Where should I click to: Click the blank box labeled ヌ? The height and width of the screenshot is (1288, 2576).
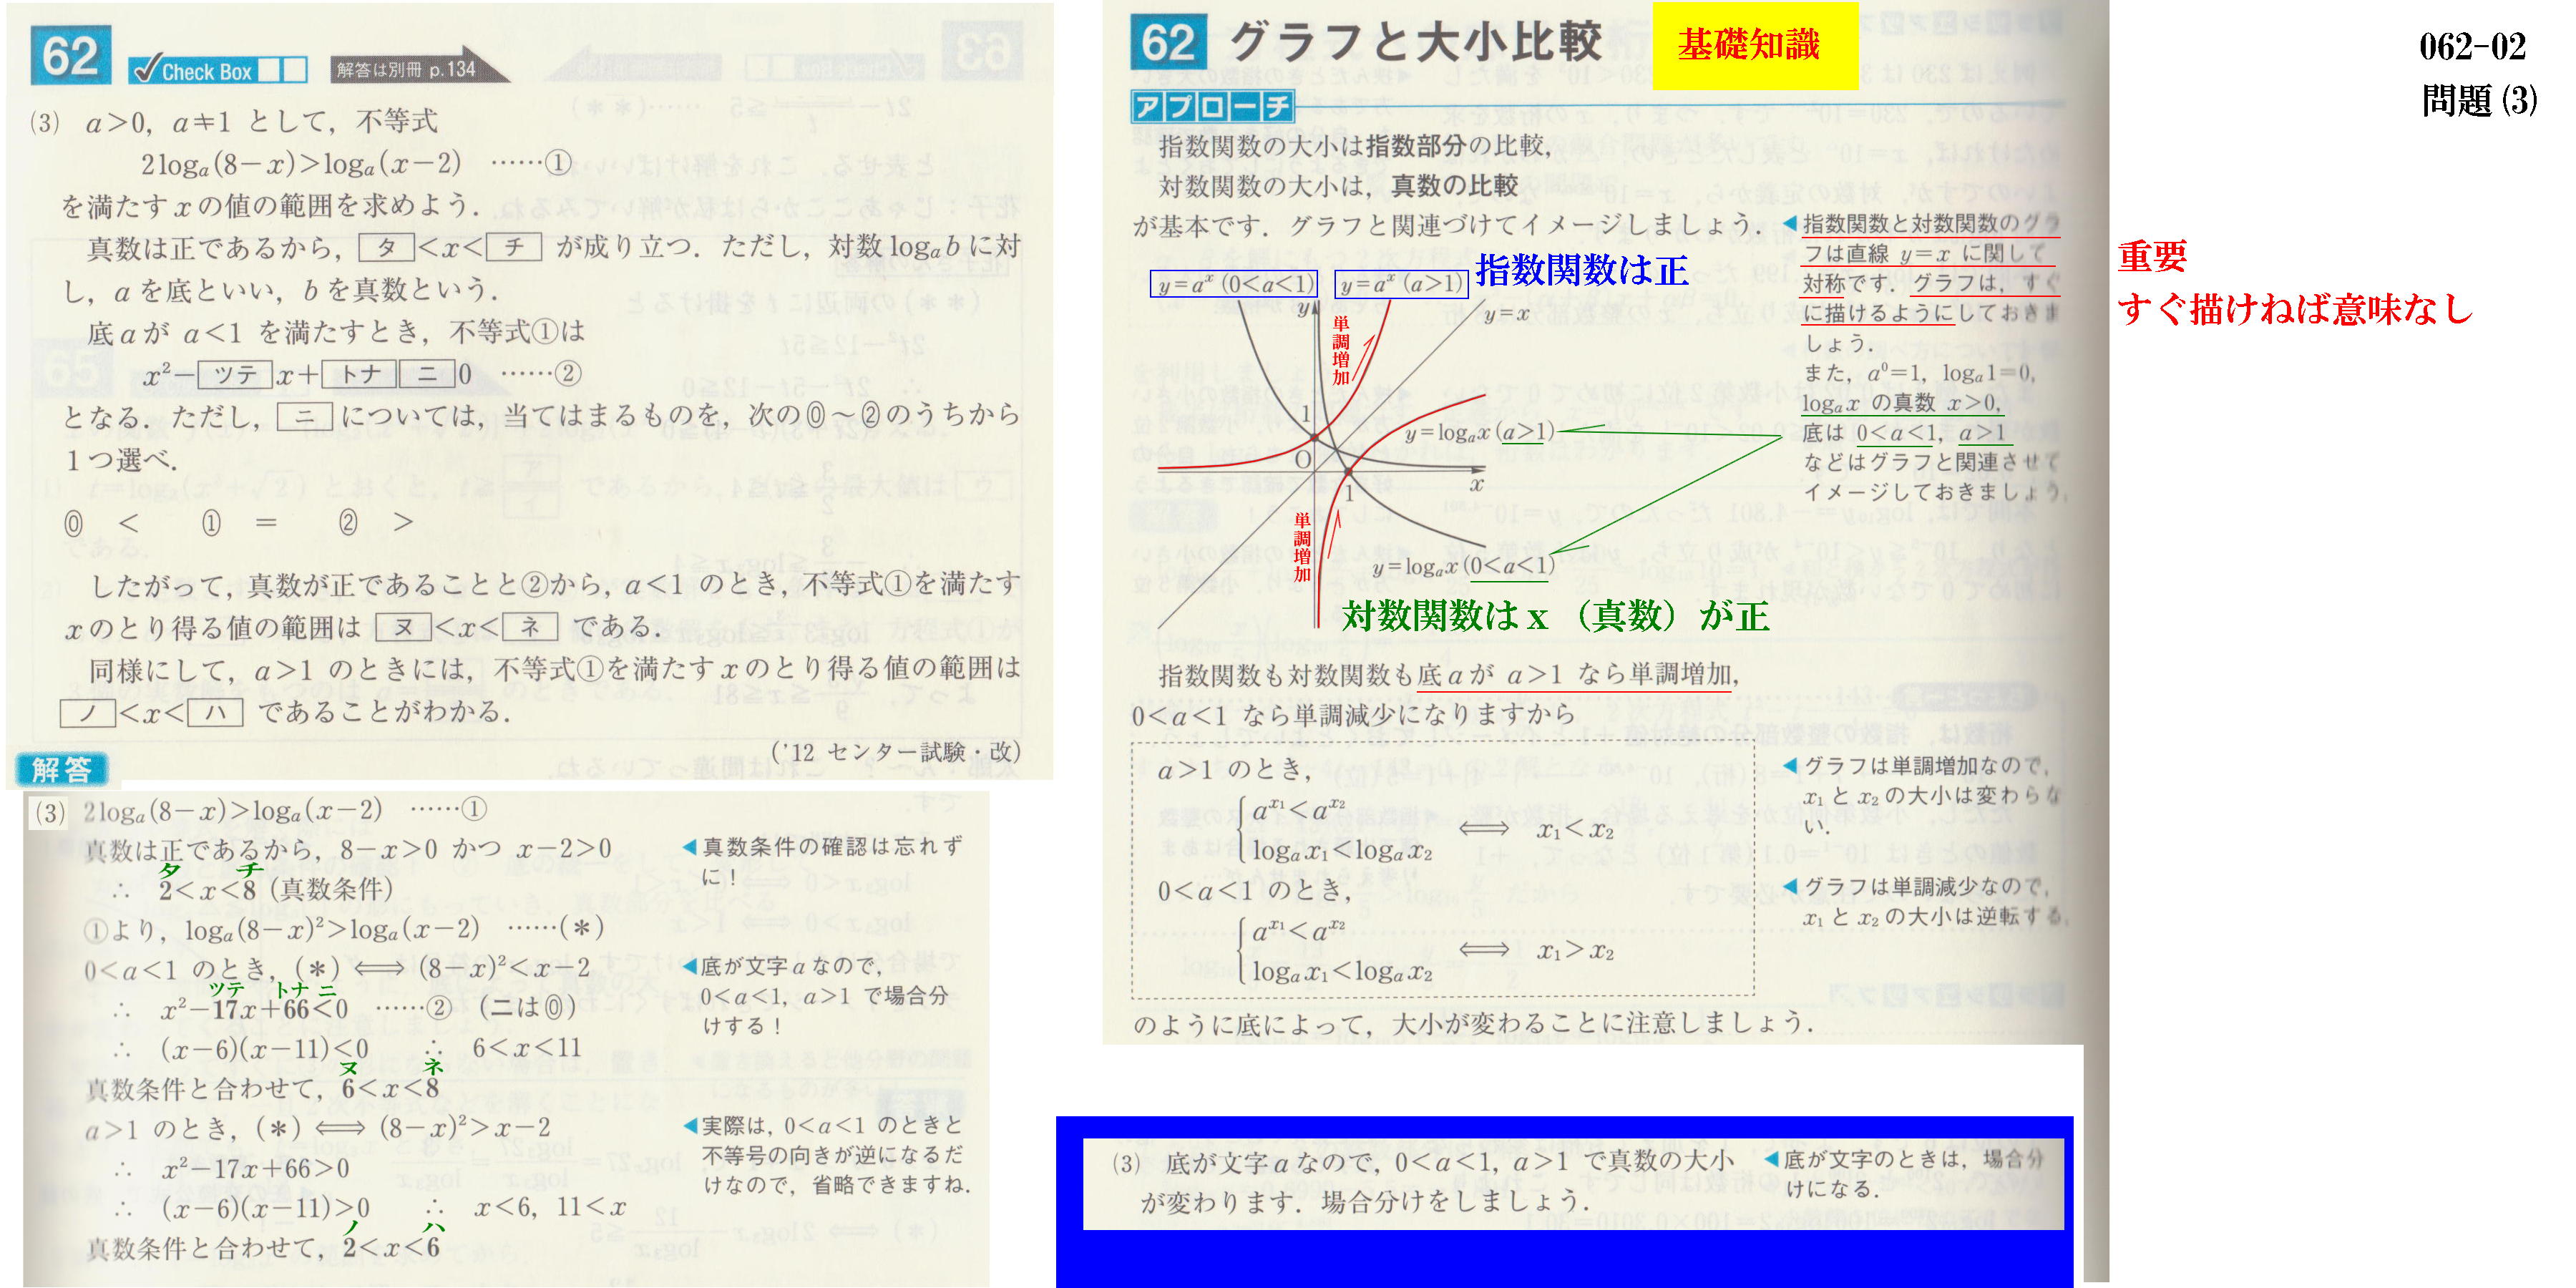pyautogui.click(x=403, y=627)
